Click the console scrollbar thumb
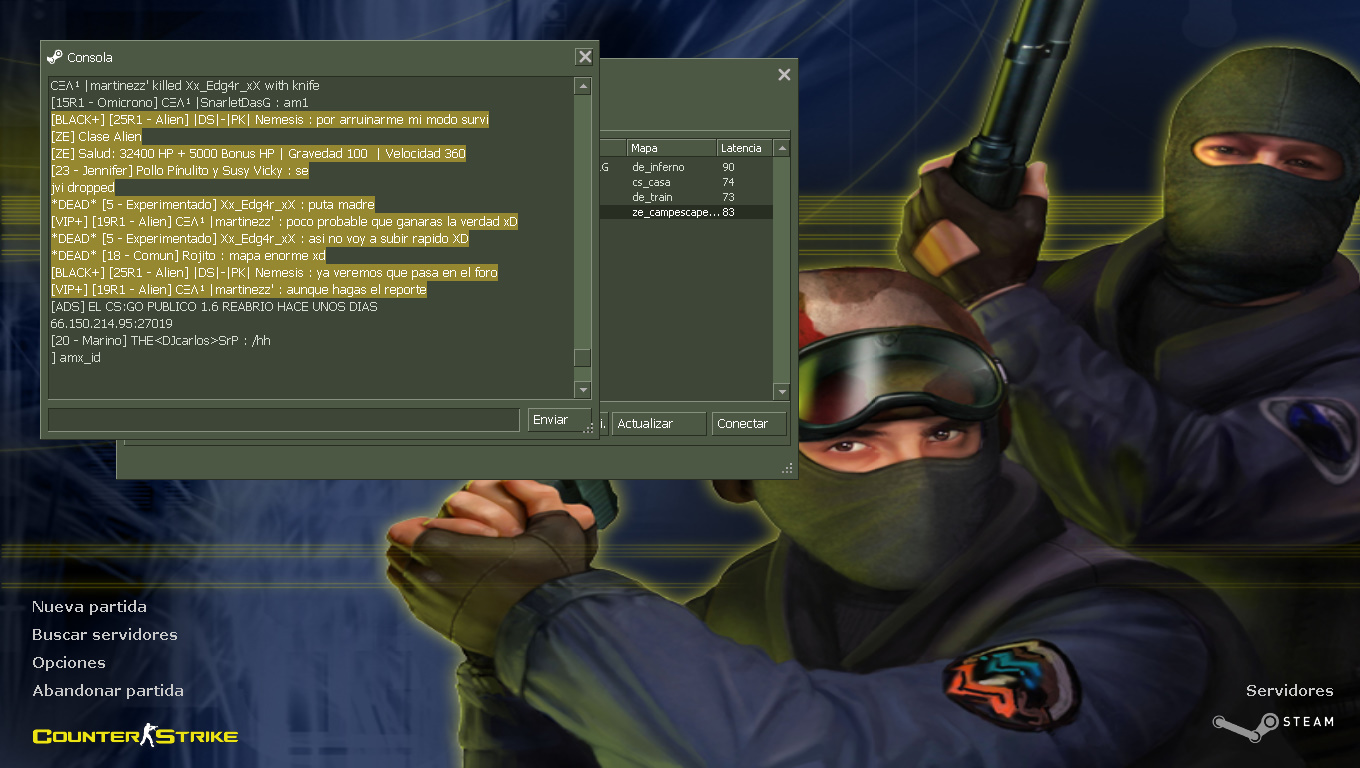The height and width of the screenshot is (768, 1360). pos(583,358)
